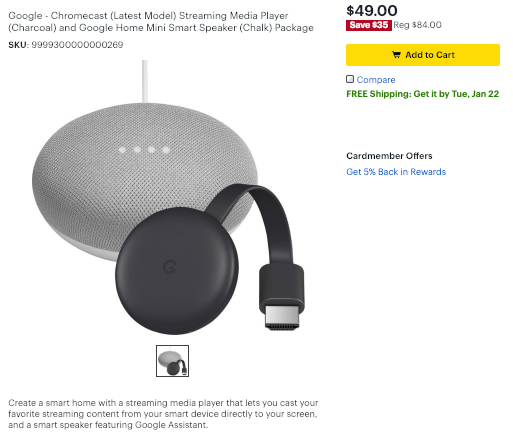Open Get 5% Back in Rewards link

pos(396,172)
